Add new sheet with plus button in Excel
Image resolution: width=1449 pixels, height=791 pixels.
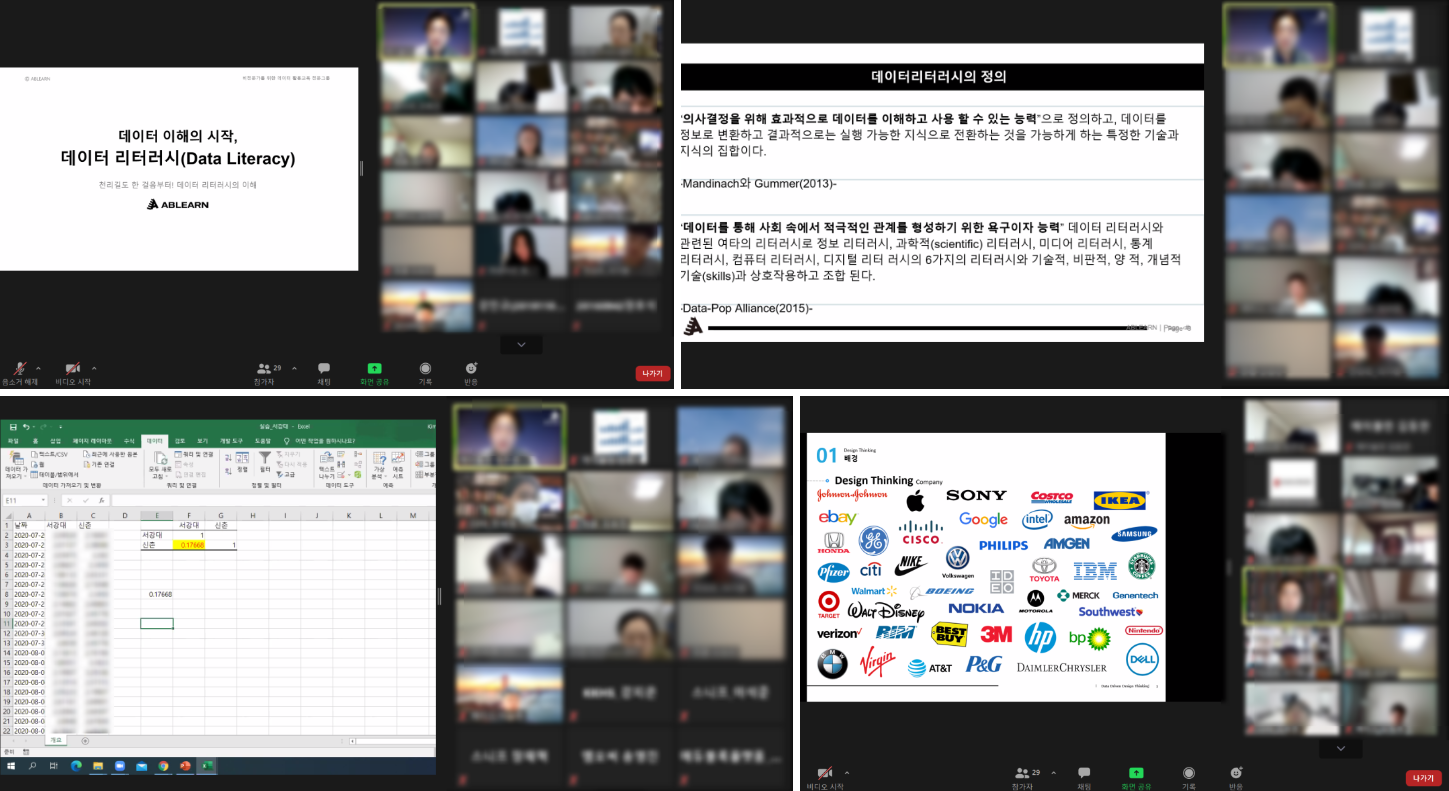click(85, 741)
